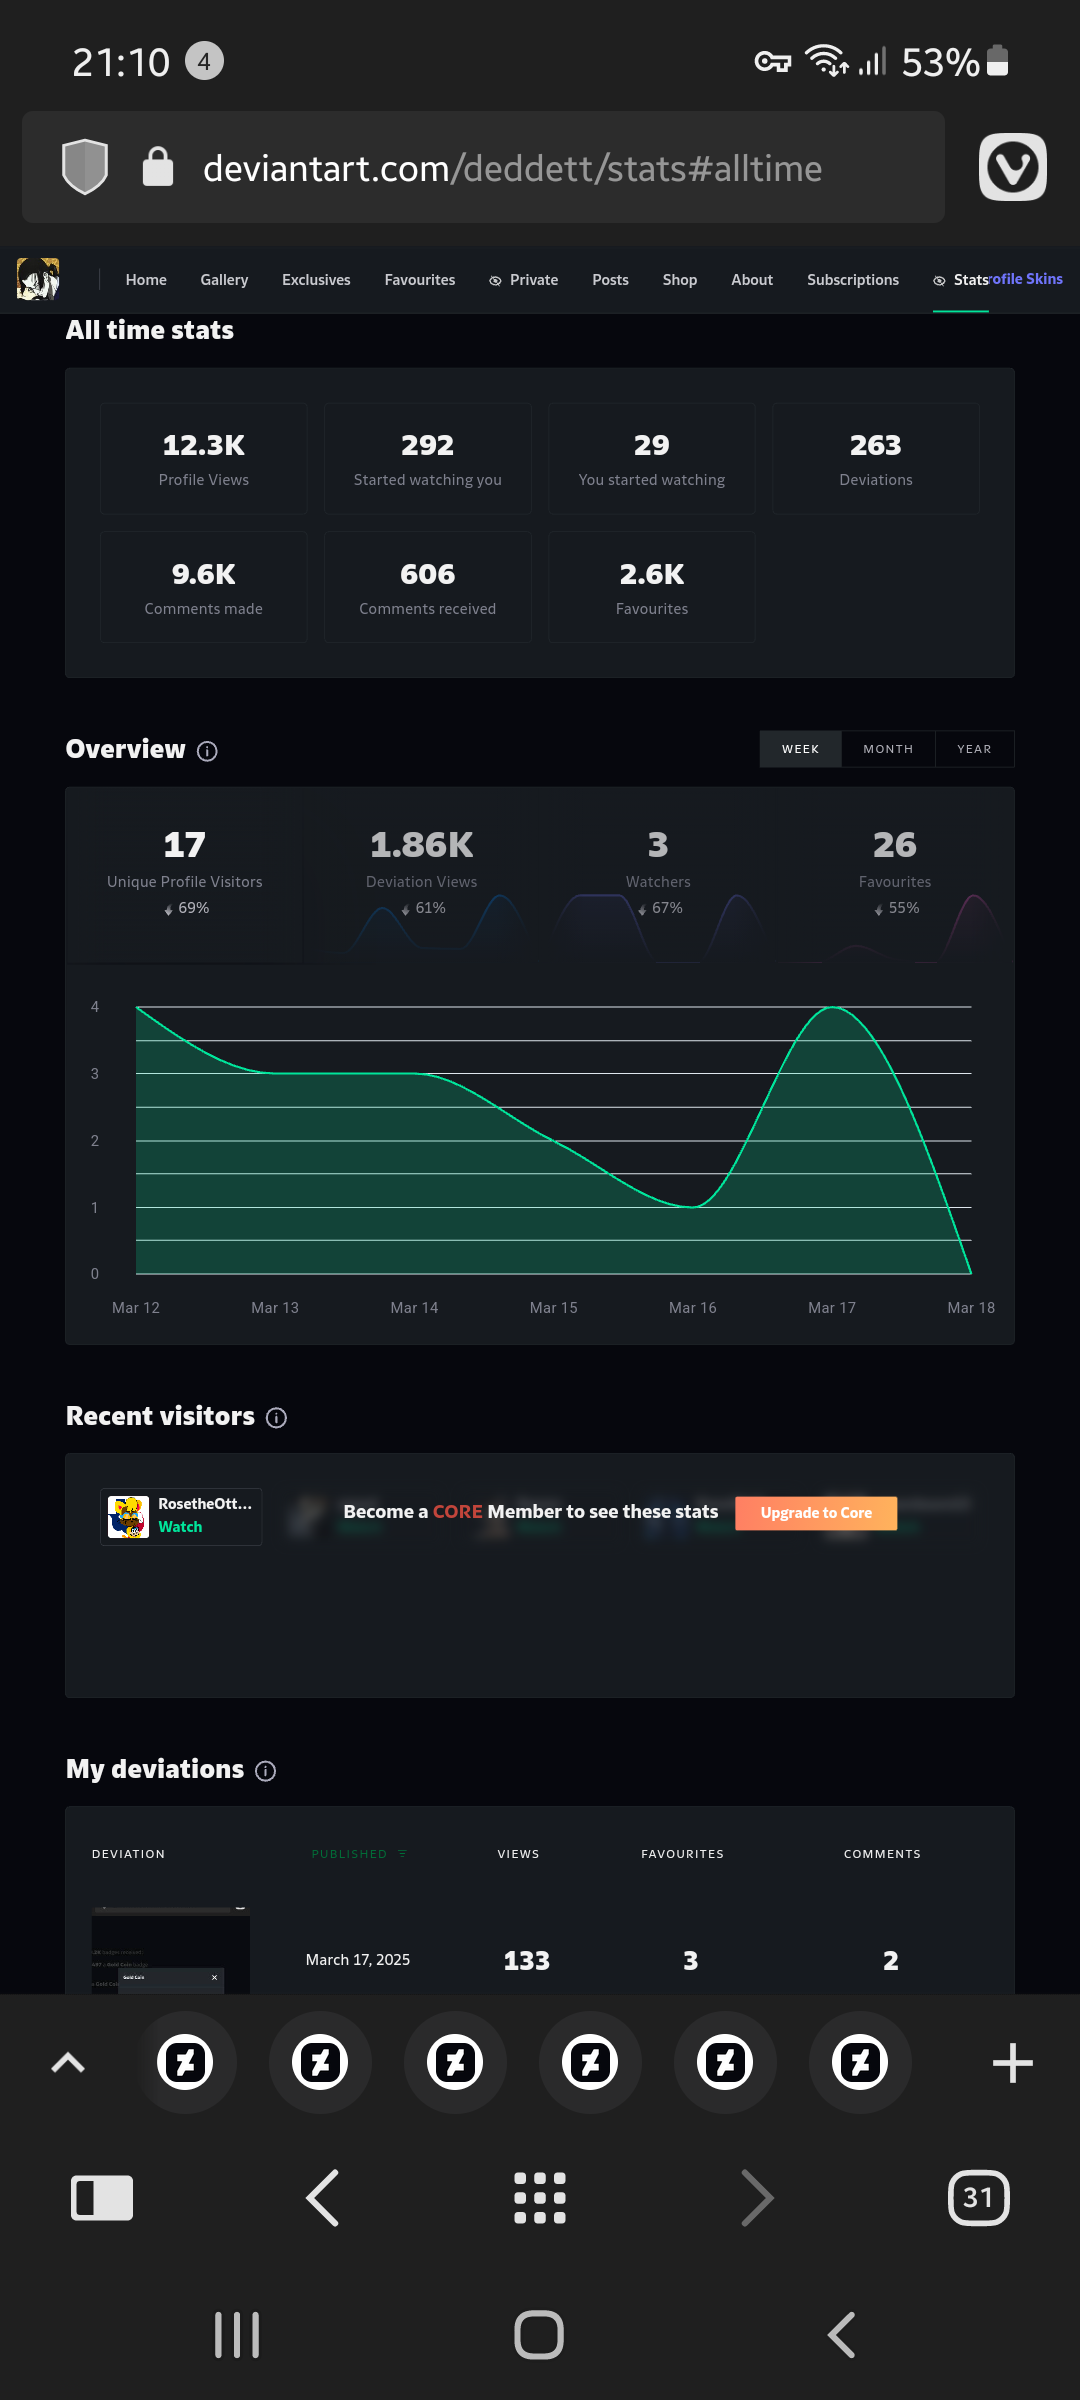Click the 606 Comments received stat
Viewport: 1080px width, 2400px height.
pyautogui.click(x=428, y=587)
